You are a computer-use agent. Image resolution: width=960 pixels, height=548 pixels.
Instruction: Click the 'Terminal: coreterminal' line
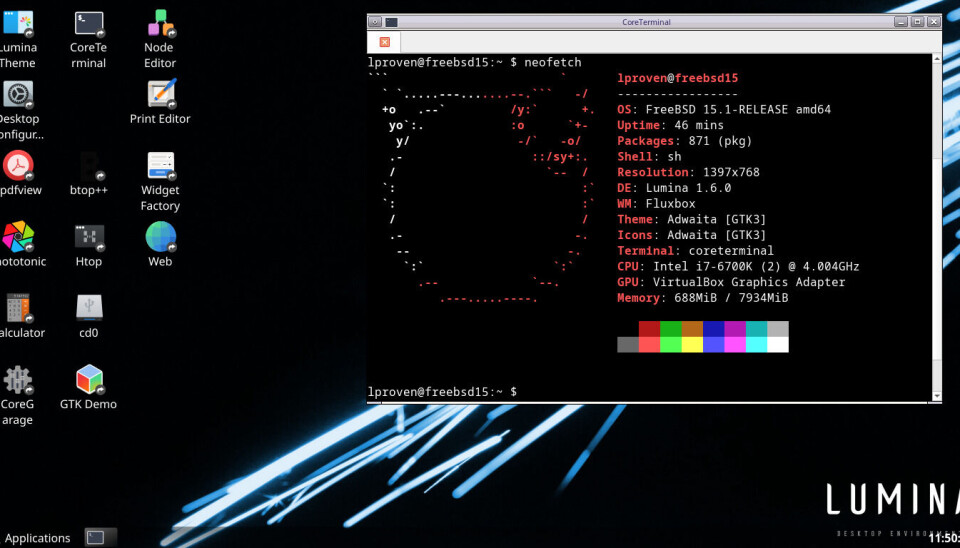coord(696,250)
